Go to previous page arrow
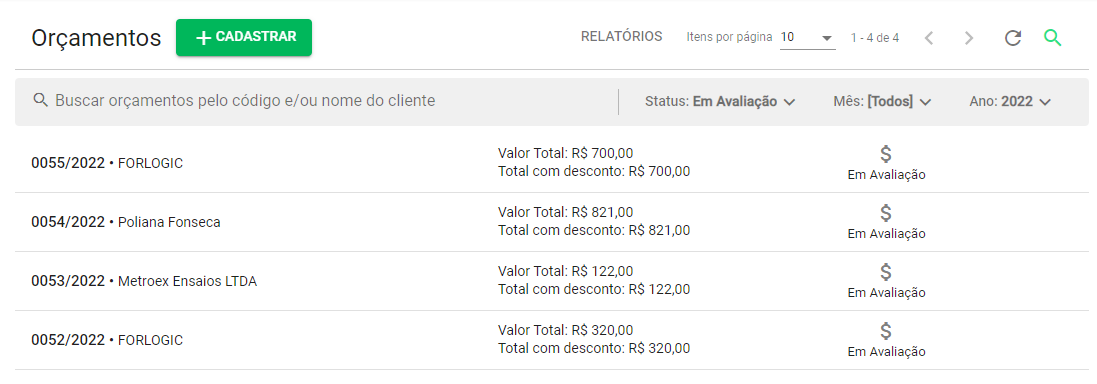Viewport: 1097px width, 384px height. pos(929,38)
